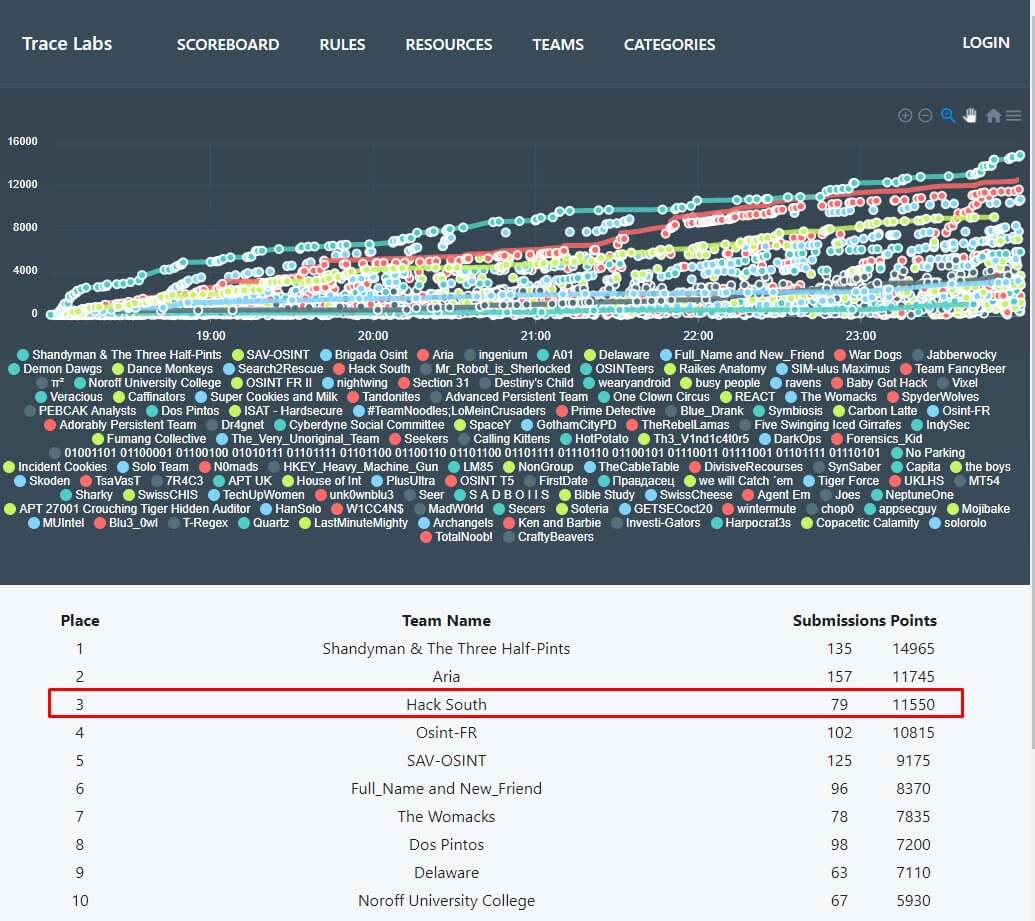Click the Trace Labs brand logo
Screen dimensions: 1035x921
[67, 43]
